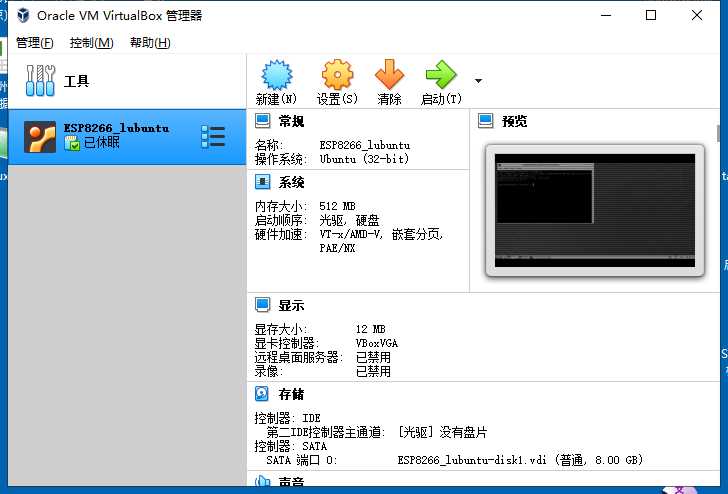This screenshot has height=494, width=728.
Task: Click the VM name value ESP8266_lubuntu
Action: (364, 145)
